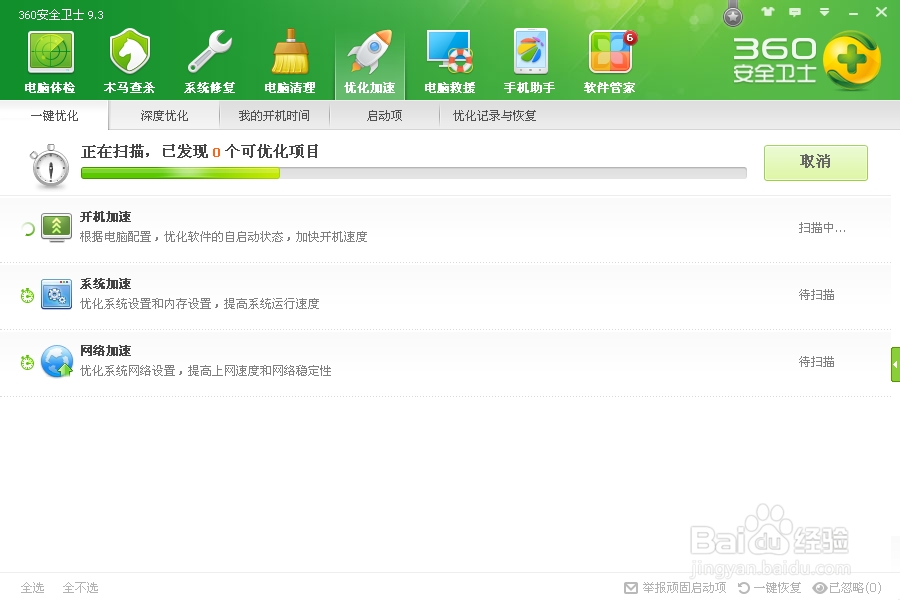This screenshot has width=900, height=600.
Task: Click 全不选 link
Action: pos(80,587)
